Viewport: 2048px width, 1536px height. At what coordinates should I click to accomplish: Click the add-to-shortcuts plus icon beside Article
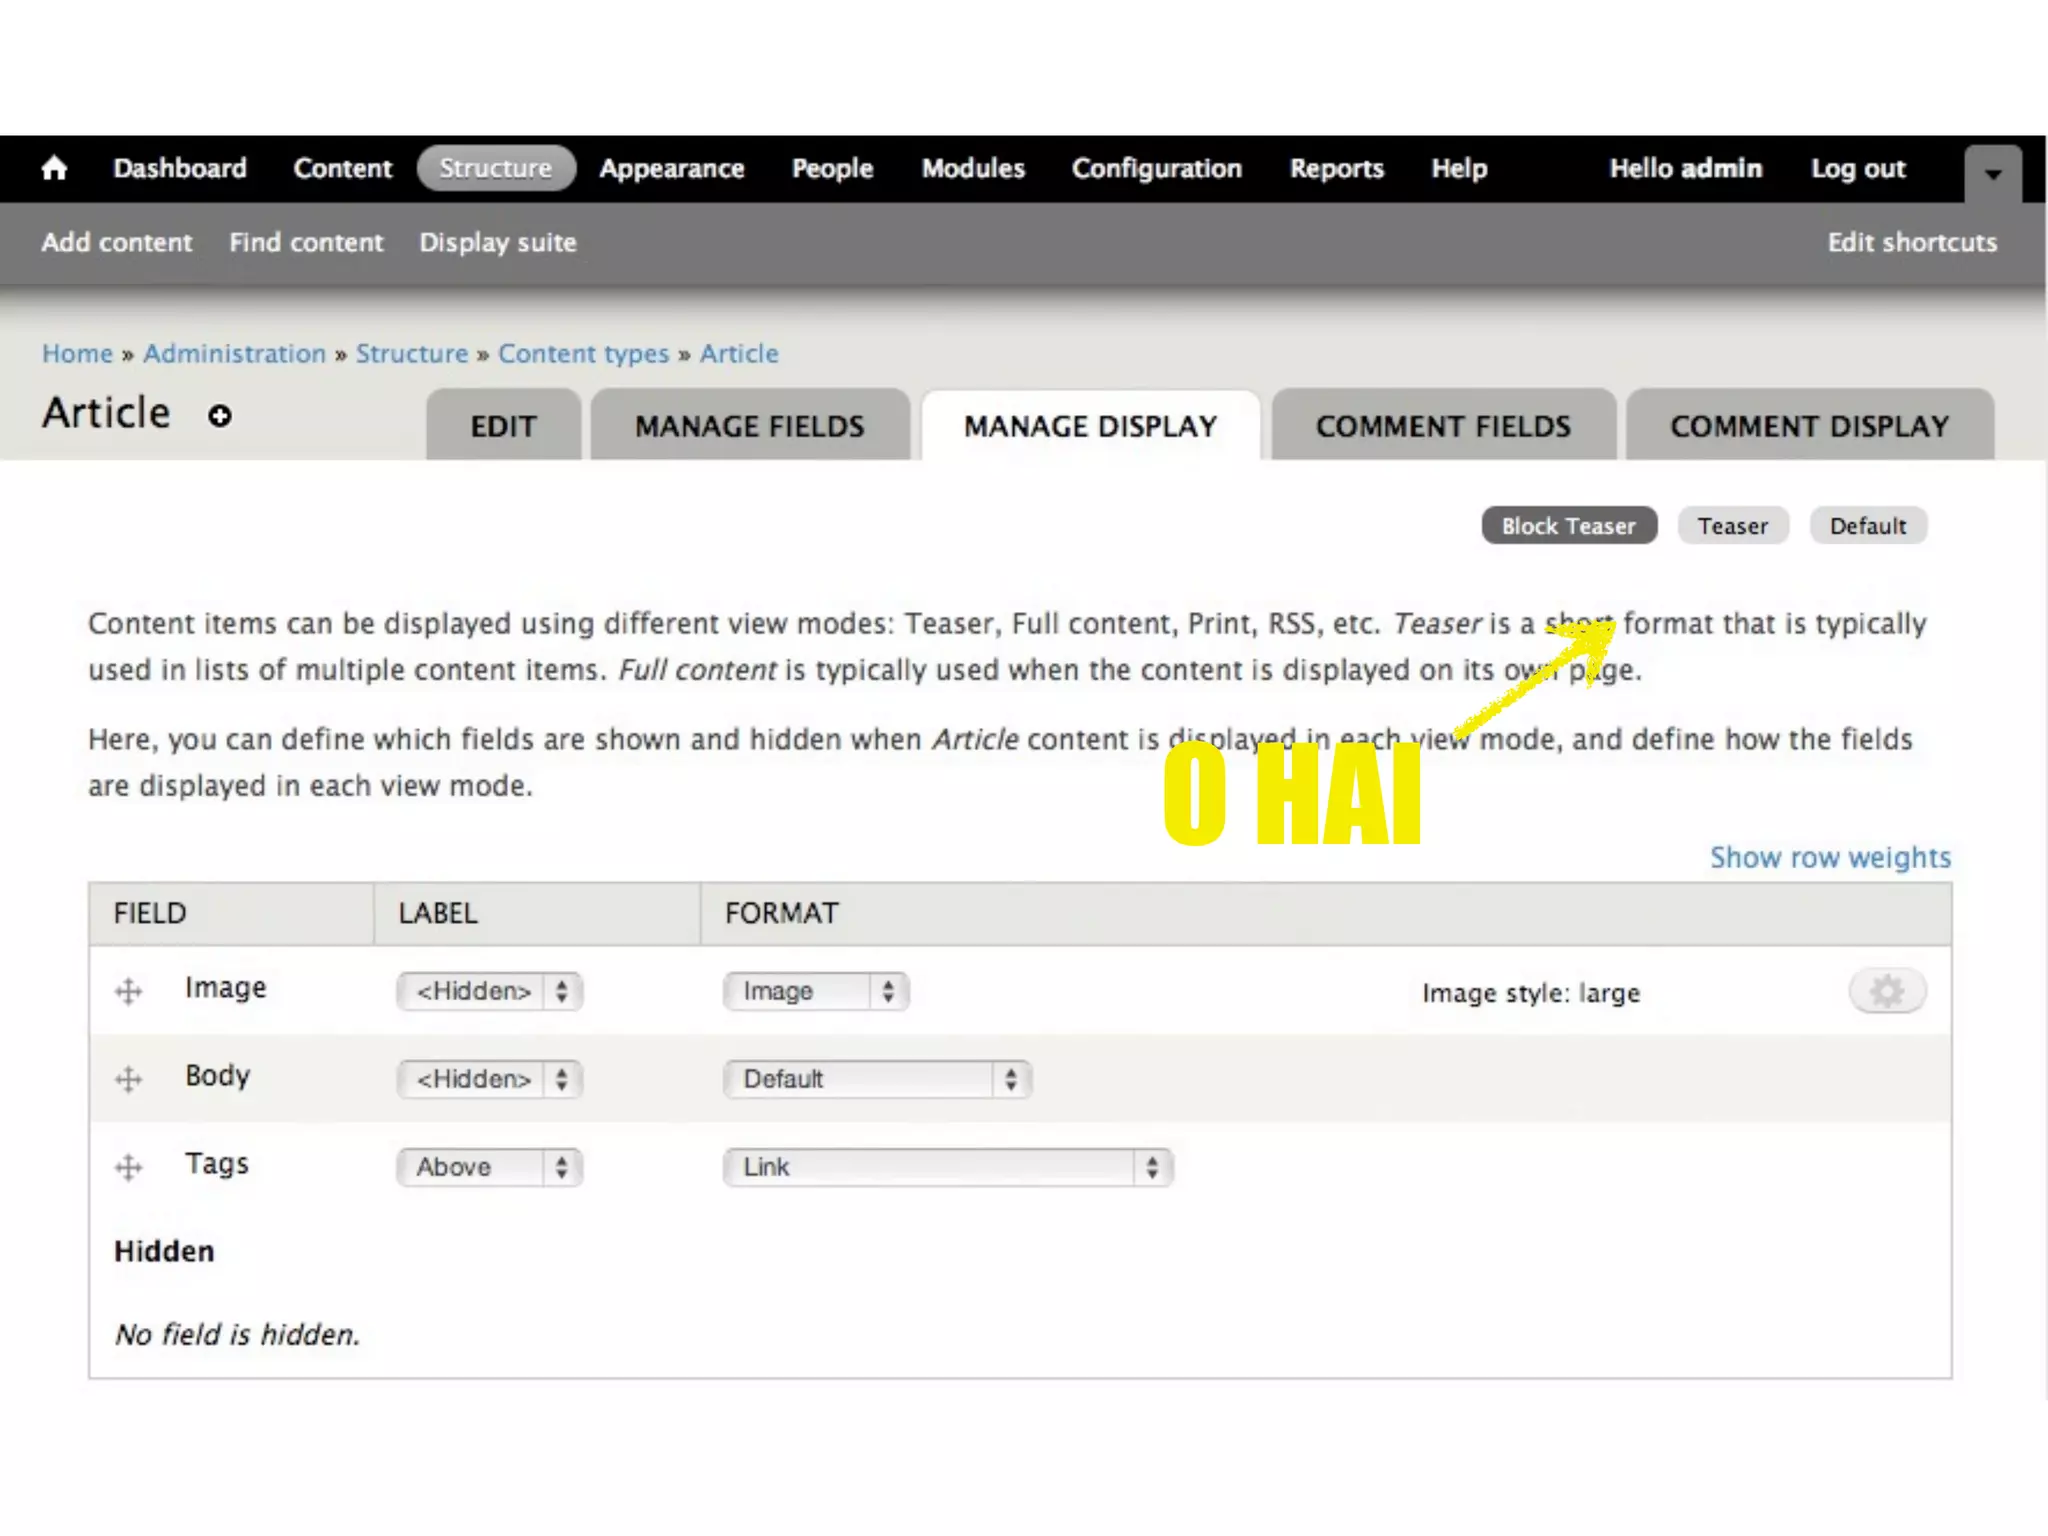220,416
